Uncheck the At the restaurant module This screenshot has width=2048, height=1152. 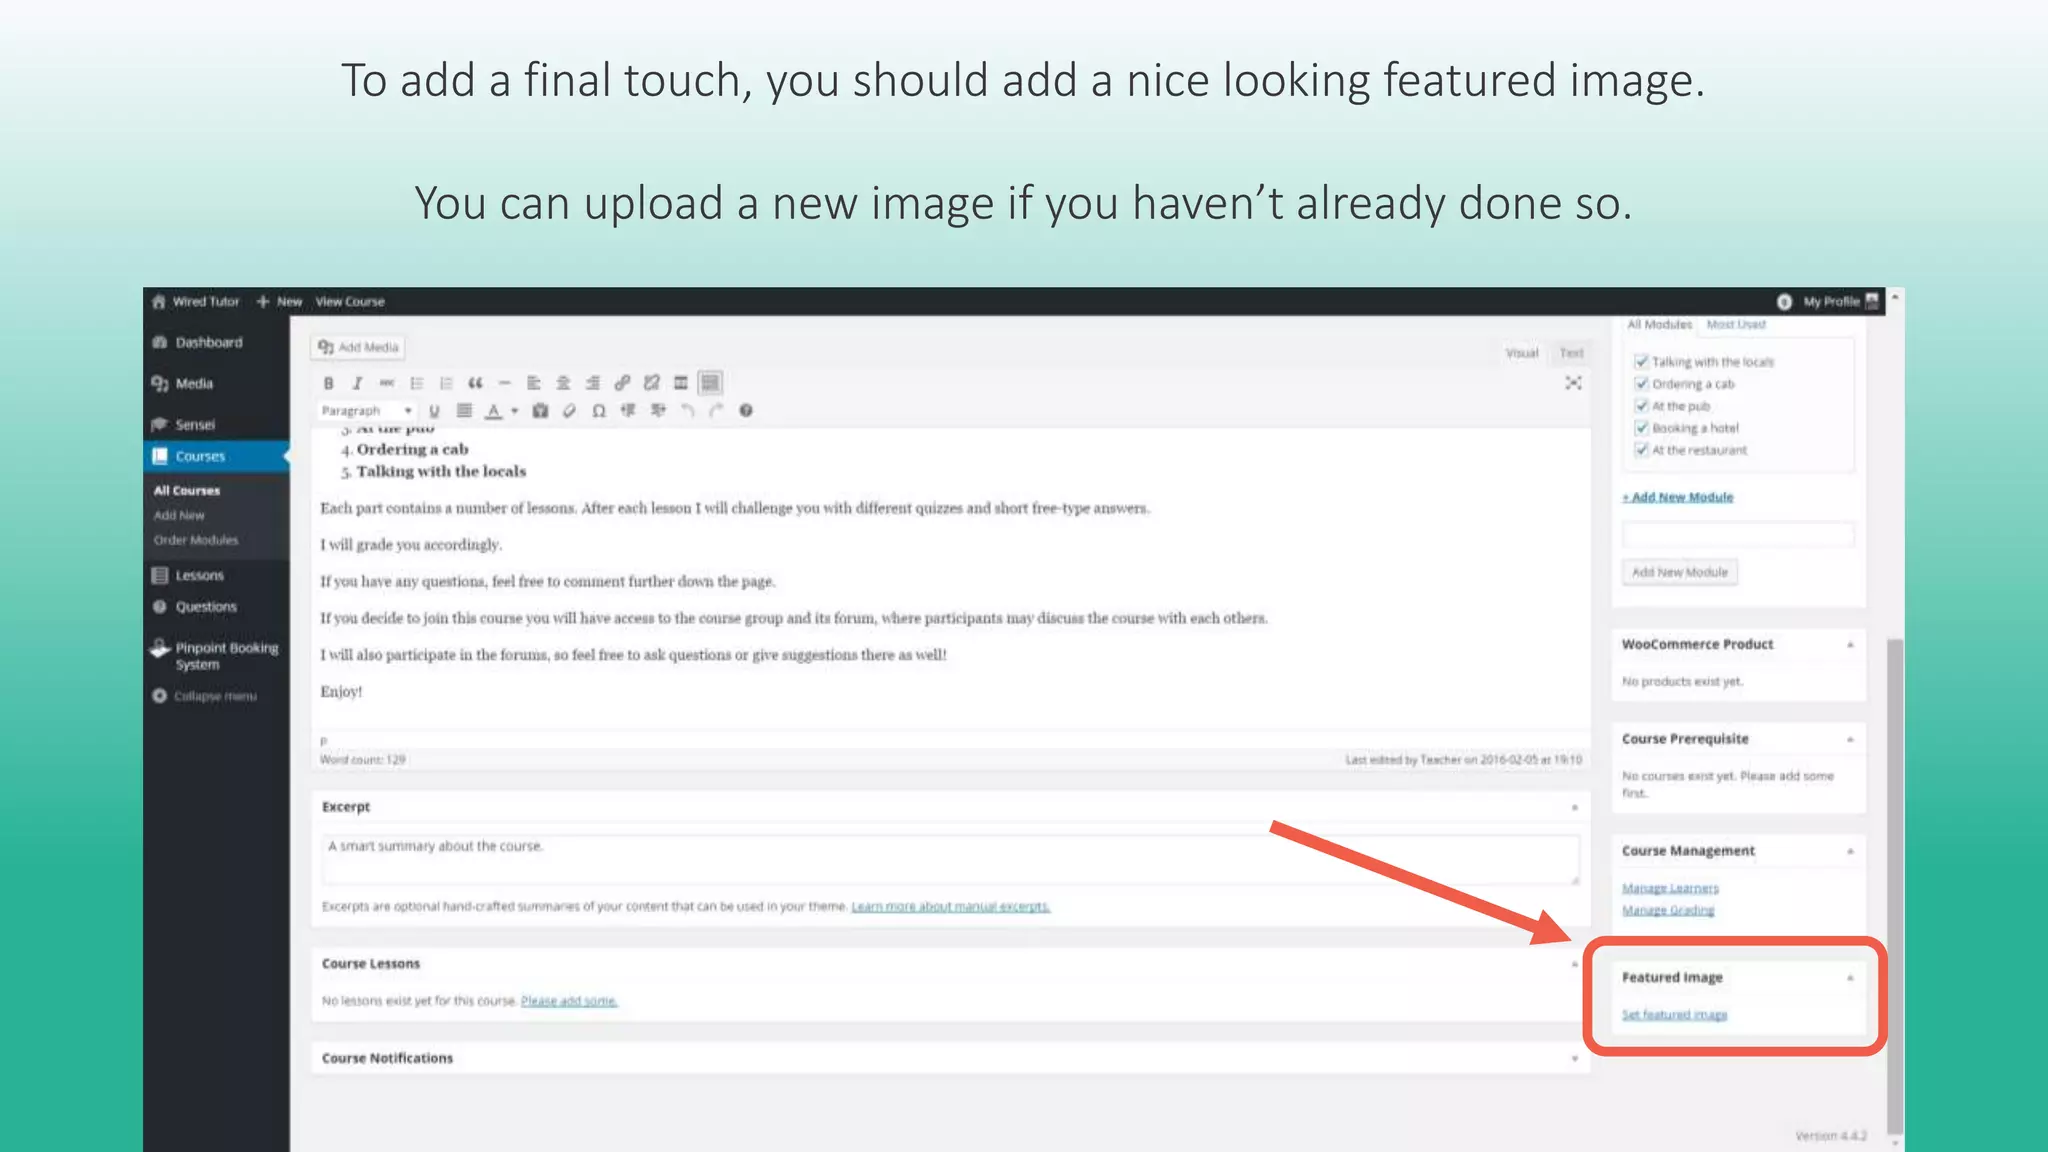coord(1641,450)
